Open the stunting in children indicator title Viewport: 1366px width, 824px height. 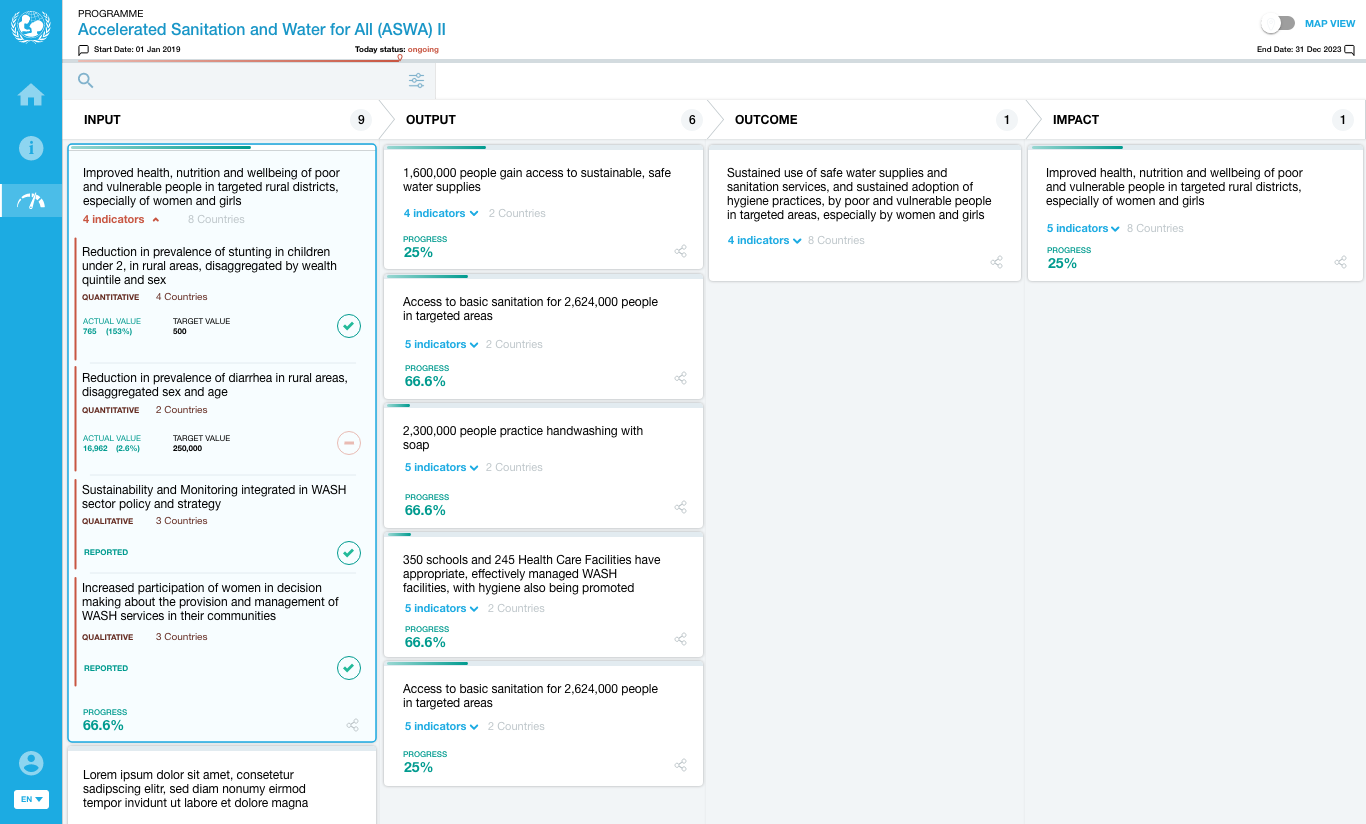click(x=209, y=266)
